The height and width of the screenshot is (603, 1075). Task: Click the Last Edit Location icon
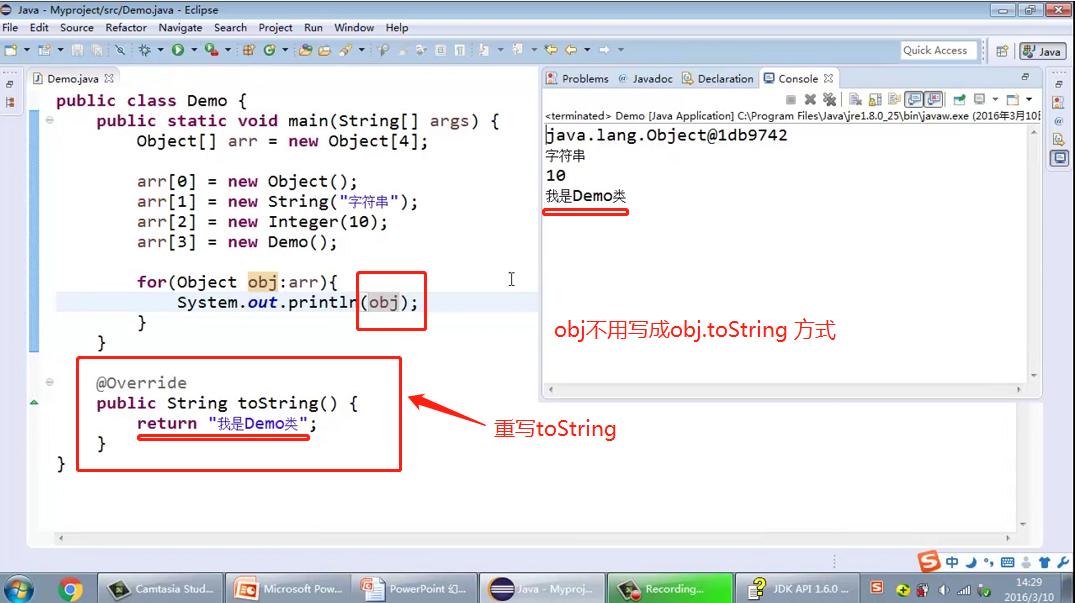(x=551, y=50)
